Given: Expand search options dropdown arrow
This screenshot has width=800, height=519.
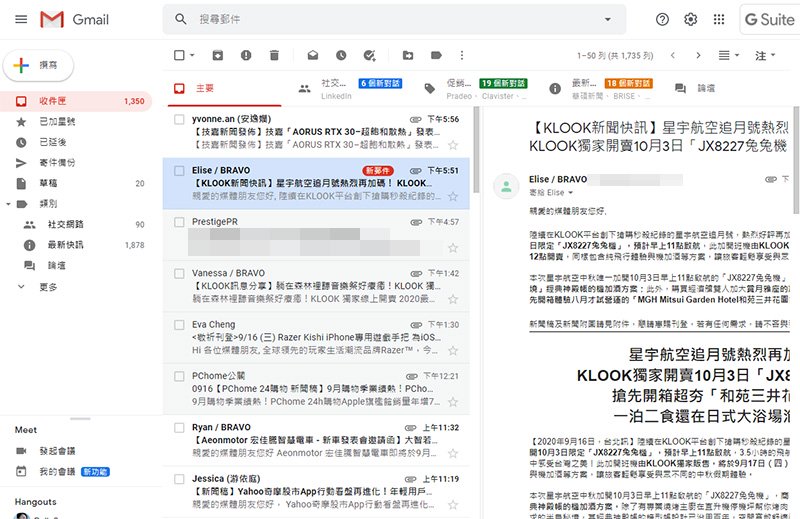Looking at the screenshot, I should click(x=607, y=19).
